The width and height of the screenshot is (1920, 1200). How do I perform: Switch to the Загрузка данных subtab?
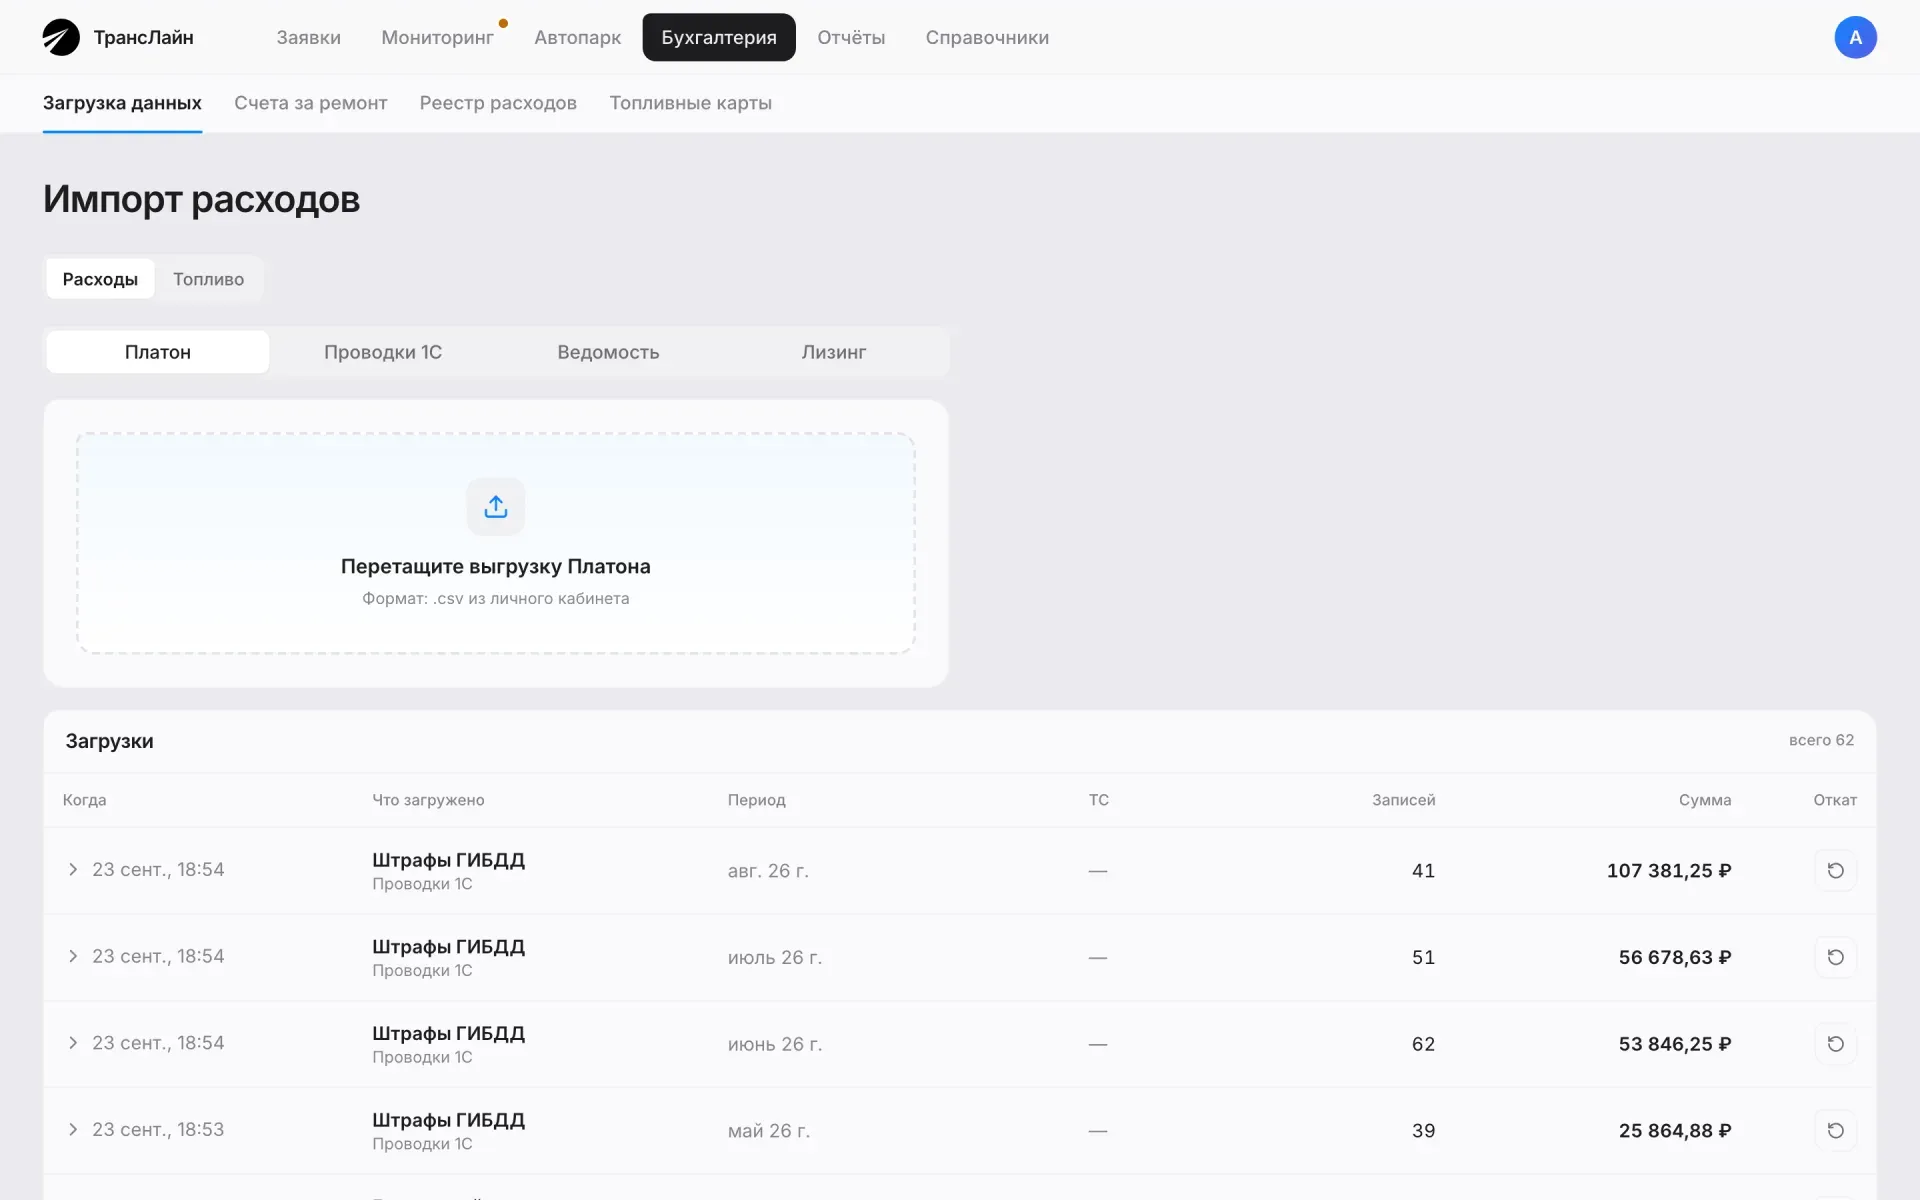122,103
